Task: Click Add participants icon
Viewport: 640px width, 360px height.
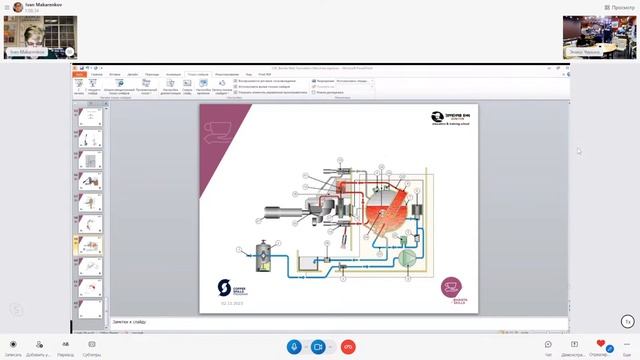Action: click(39, 345)
